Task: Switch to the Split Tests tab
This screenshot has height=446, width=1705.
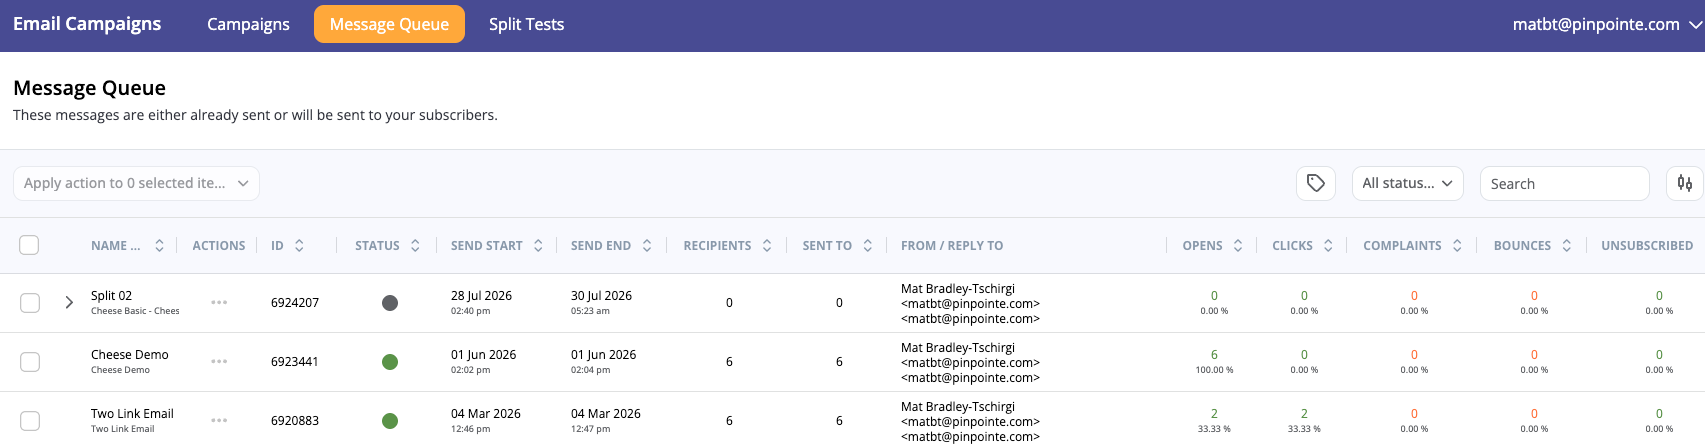Action: pyautogui.click(x=526, y=24)
